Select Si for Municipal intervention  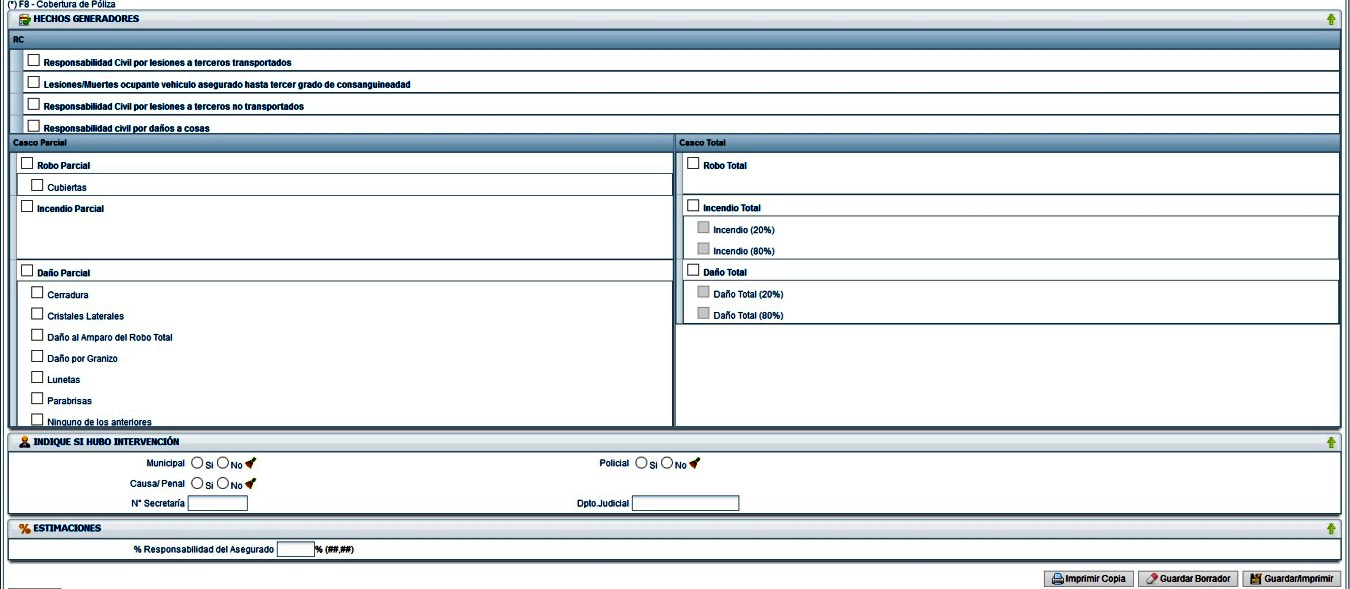tap(197, 463)
